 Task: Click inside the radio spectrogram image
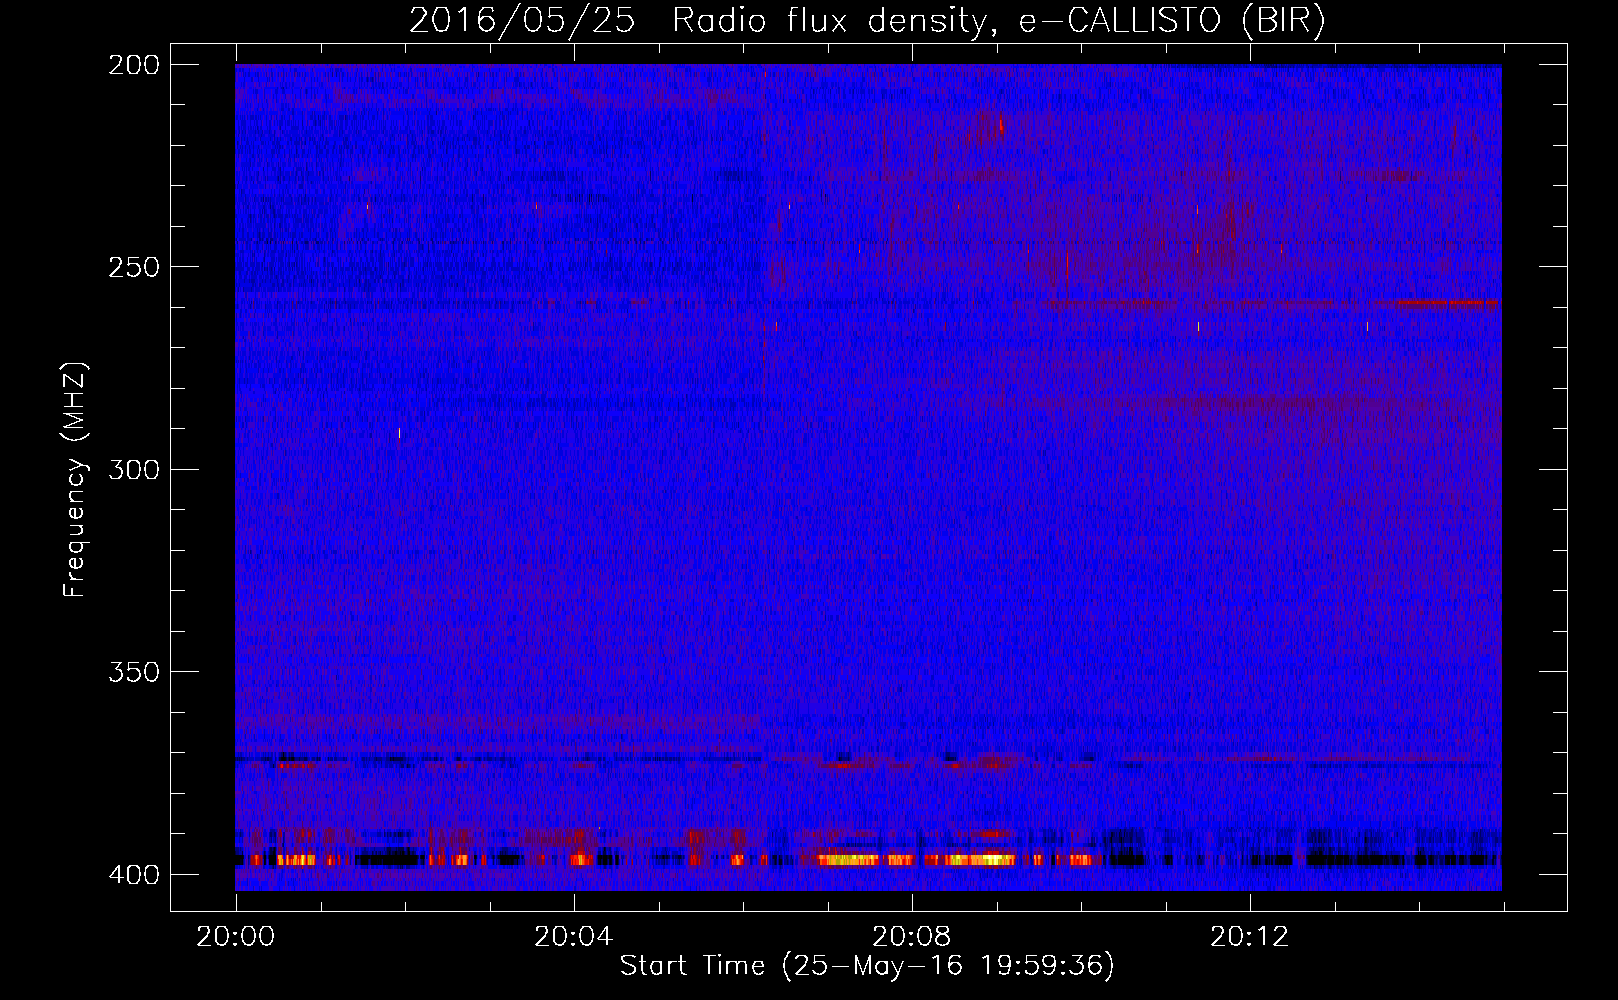tap(868, 477)
